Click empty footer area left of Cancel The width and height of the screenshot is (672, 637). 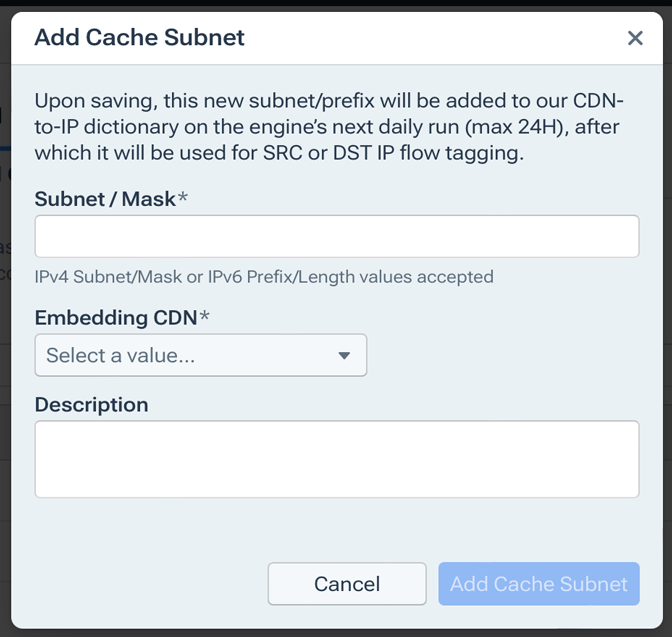tap(140, 584)
